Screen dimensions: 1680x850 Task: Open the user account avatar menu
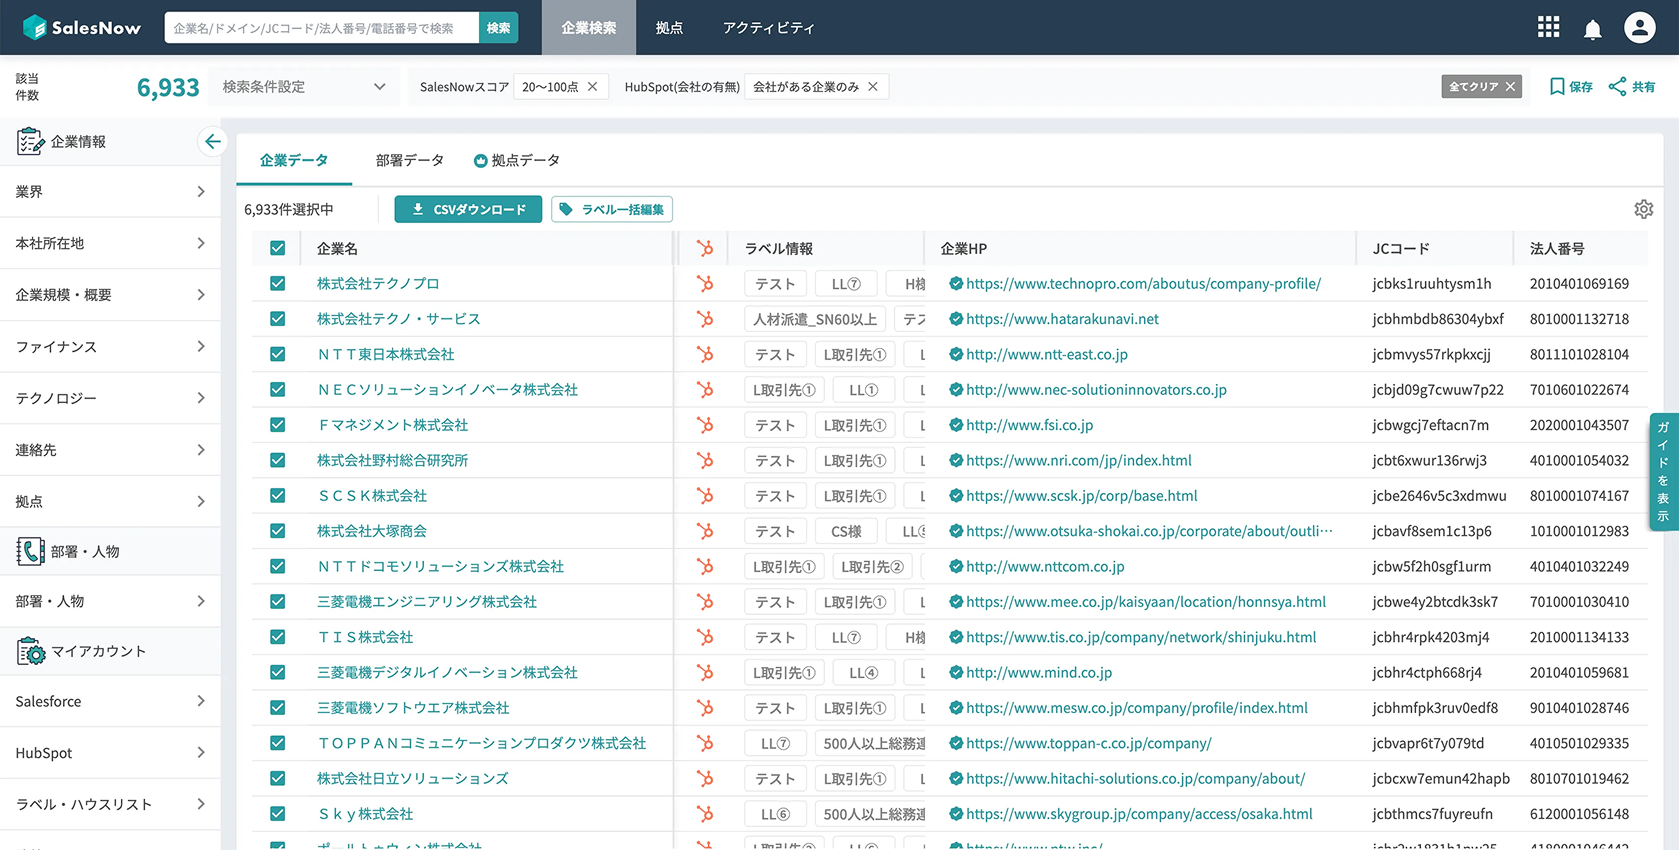coord(1640,27)
